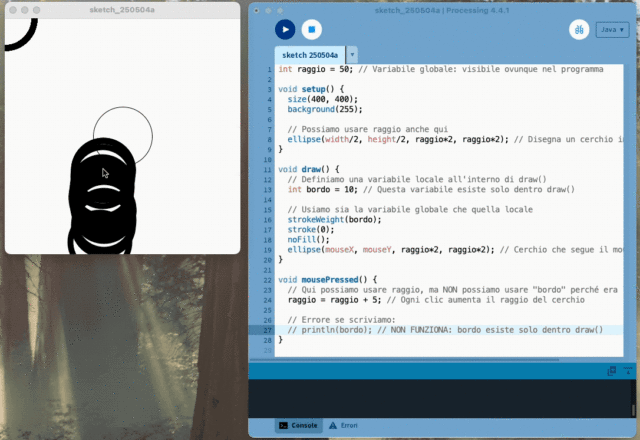The width and height of the screenshot is (640, 440).
Task: Open the Java mode dropdown
Action: click(x=612, y=30)
